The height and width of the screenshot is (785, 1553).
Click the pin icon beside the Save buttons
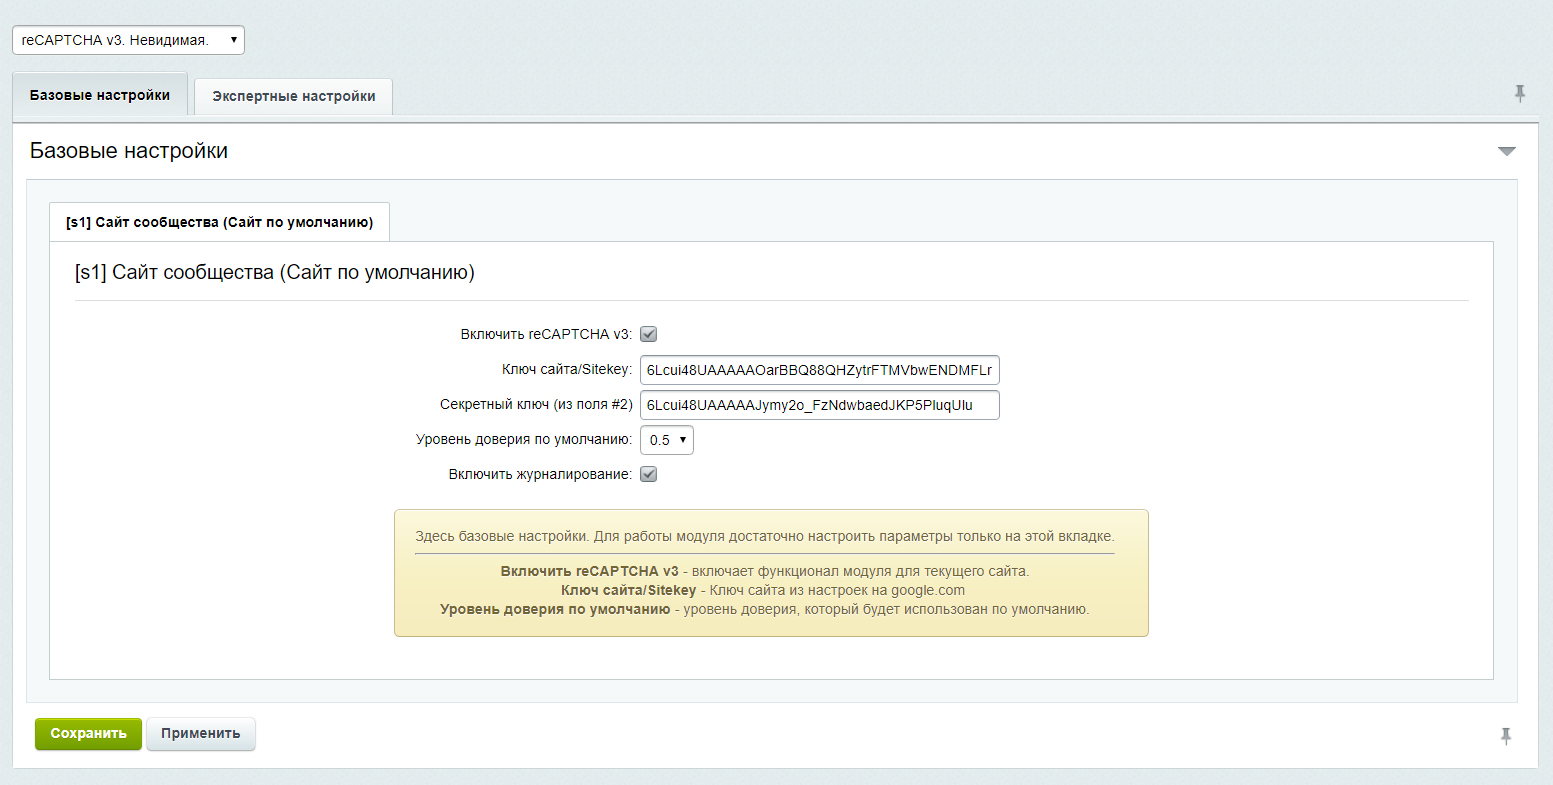click(1505, 737)
